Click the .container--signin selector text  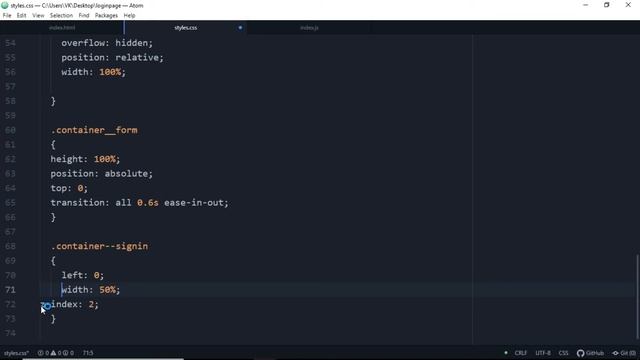click(x=100, y=246)
